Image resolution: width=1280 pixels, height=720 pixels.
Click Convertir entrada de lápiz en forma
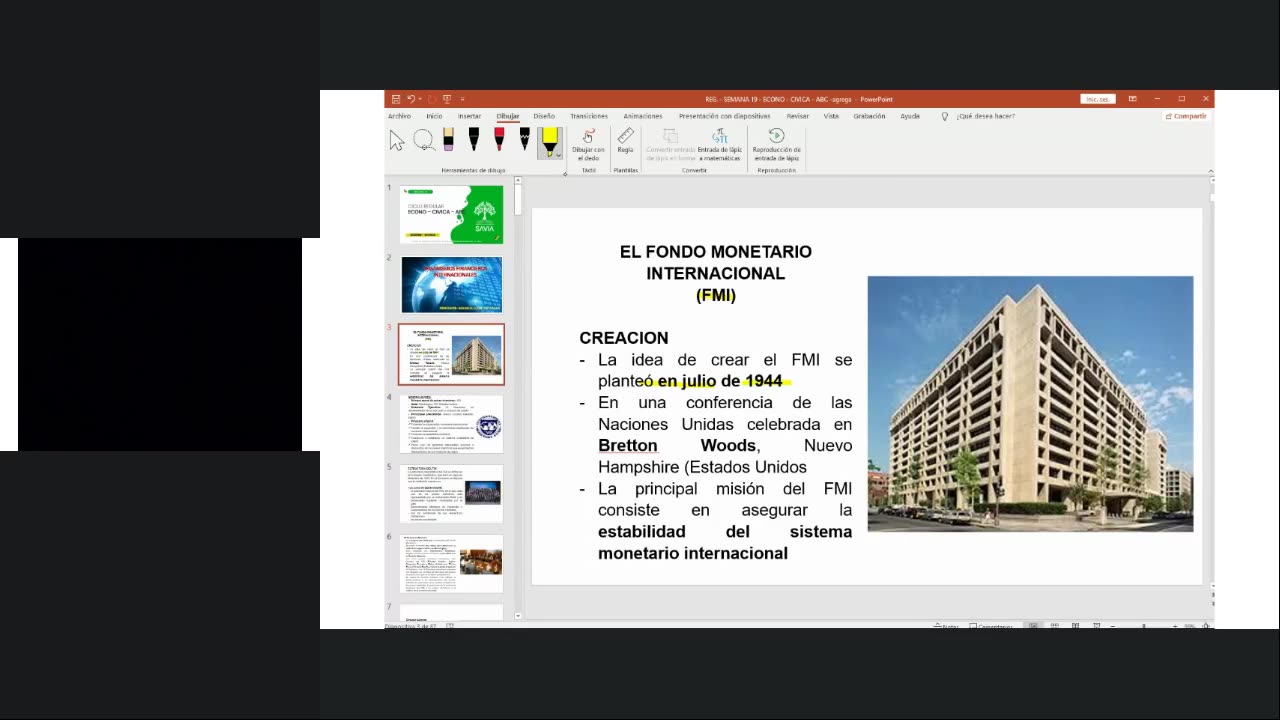tap(670, 145)
